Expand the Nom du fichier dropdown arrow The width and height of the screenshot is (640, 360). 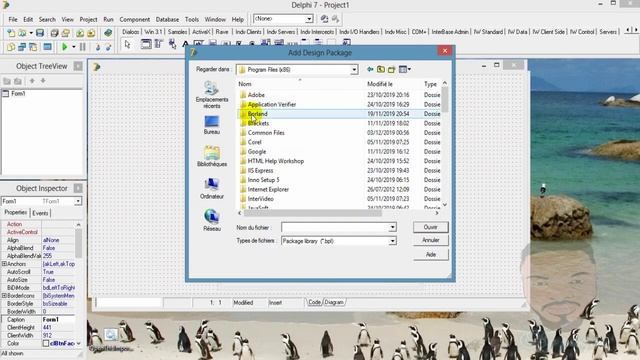pyautogui.click(x=392, y=227)
